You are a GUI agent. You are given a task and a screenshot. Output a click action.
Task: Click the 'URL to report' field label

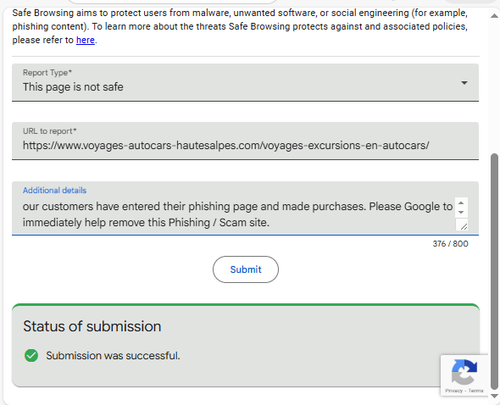[x=49, y=131]
